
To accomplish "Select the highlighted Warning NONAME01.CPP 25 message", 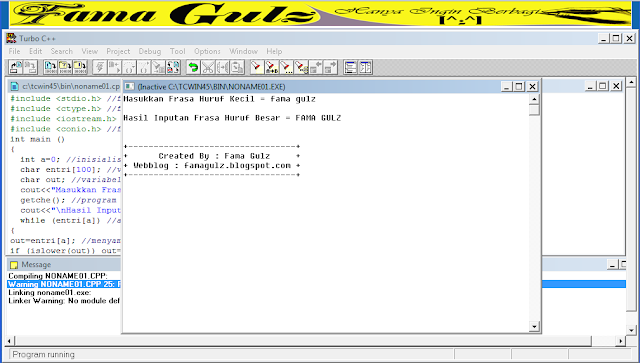I will [64, 284].
